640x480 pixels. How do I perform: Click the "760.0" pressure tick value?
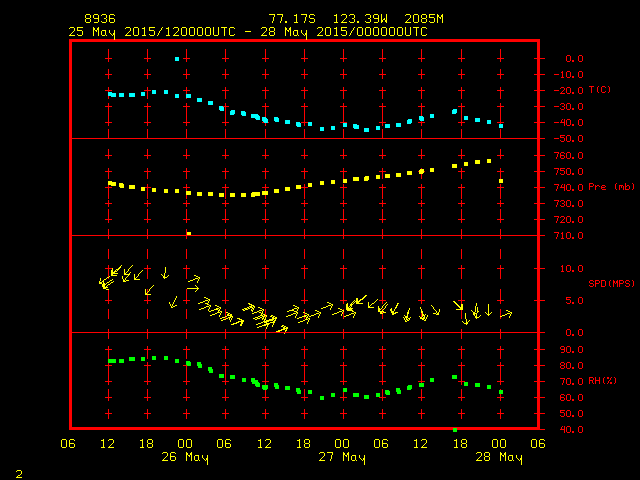(569, 156)
